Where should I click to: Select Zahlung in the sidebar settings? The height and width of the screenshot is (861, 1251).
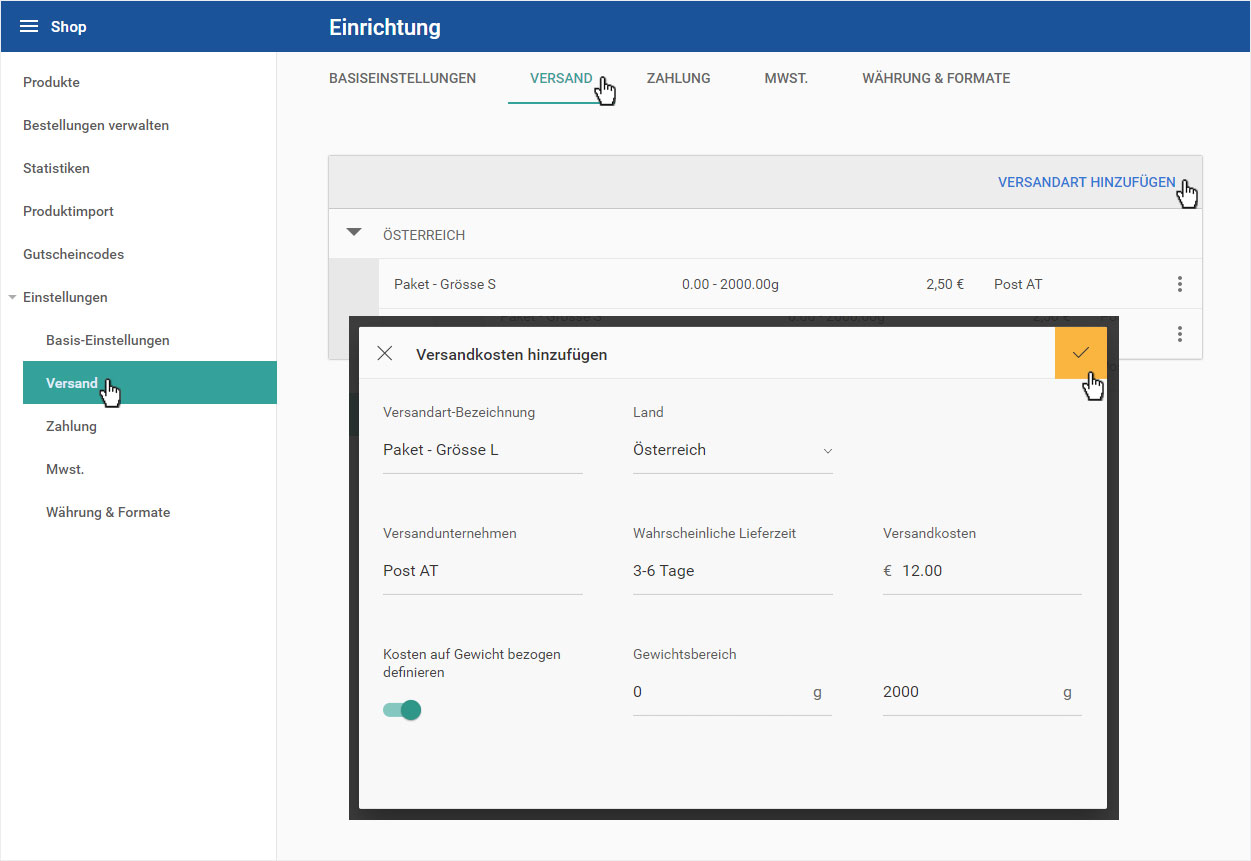[x=71, y=426]
